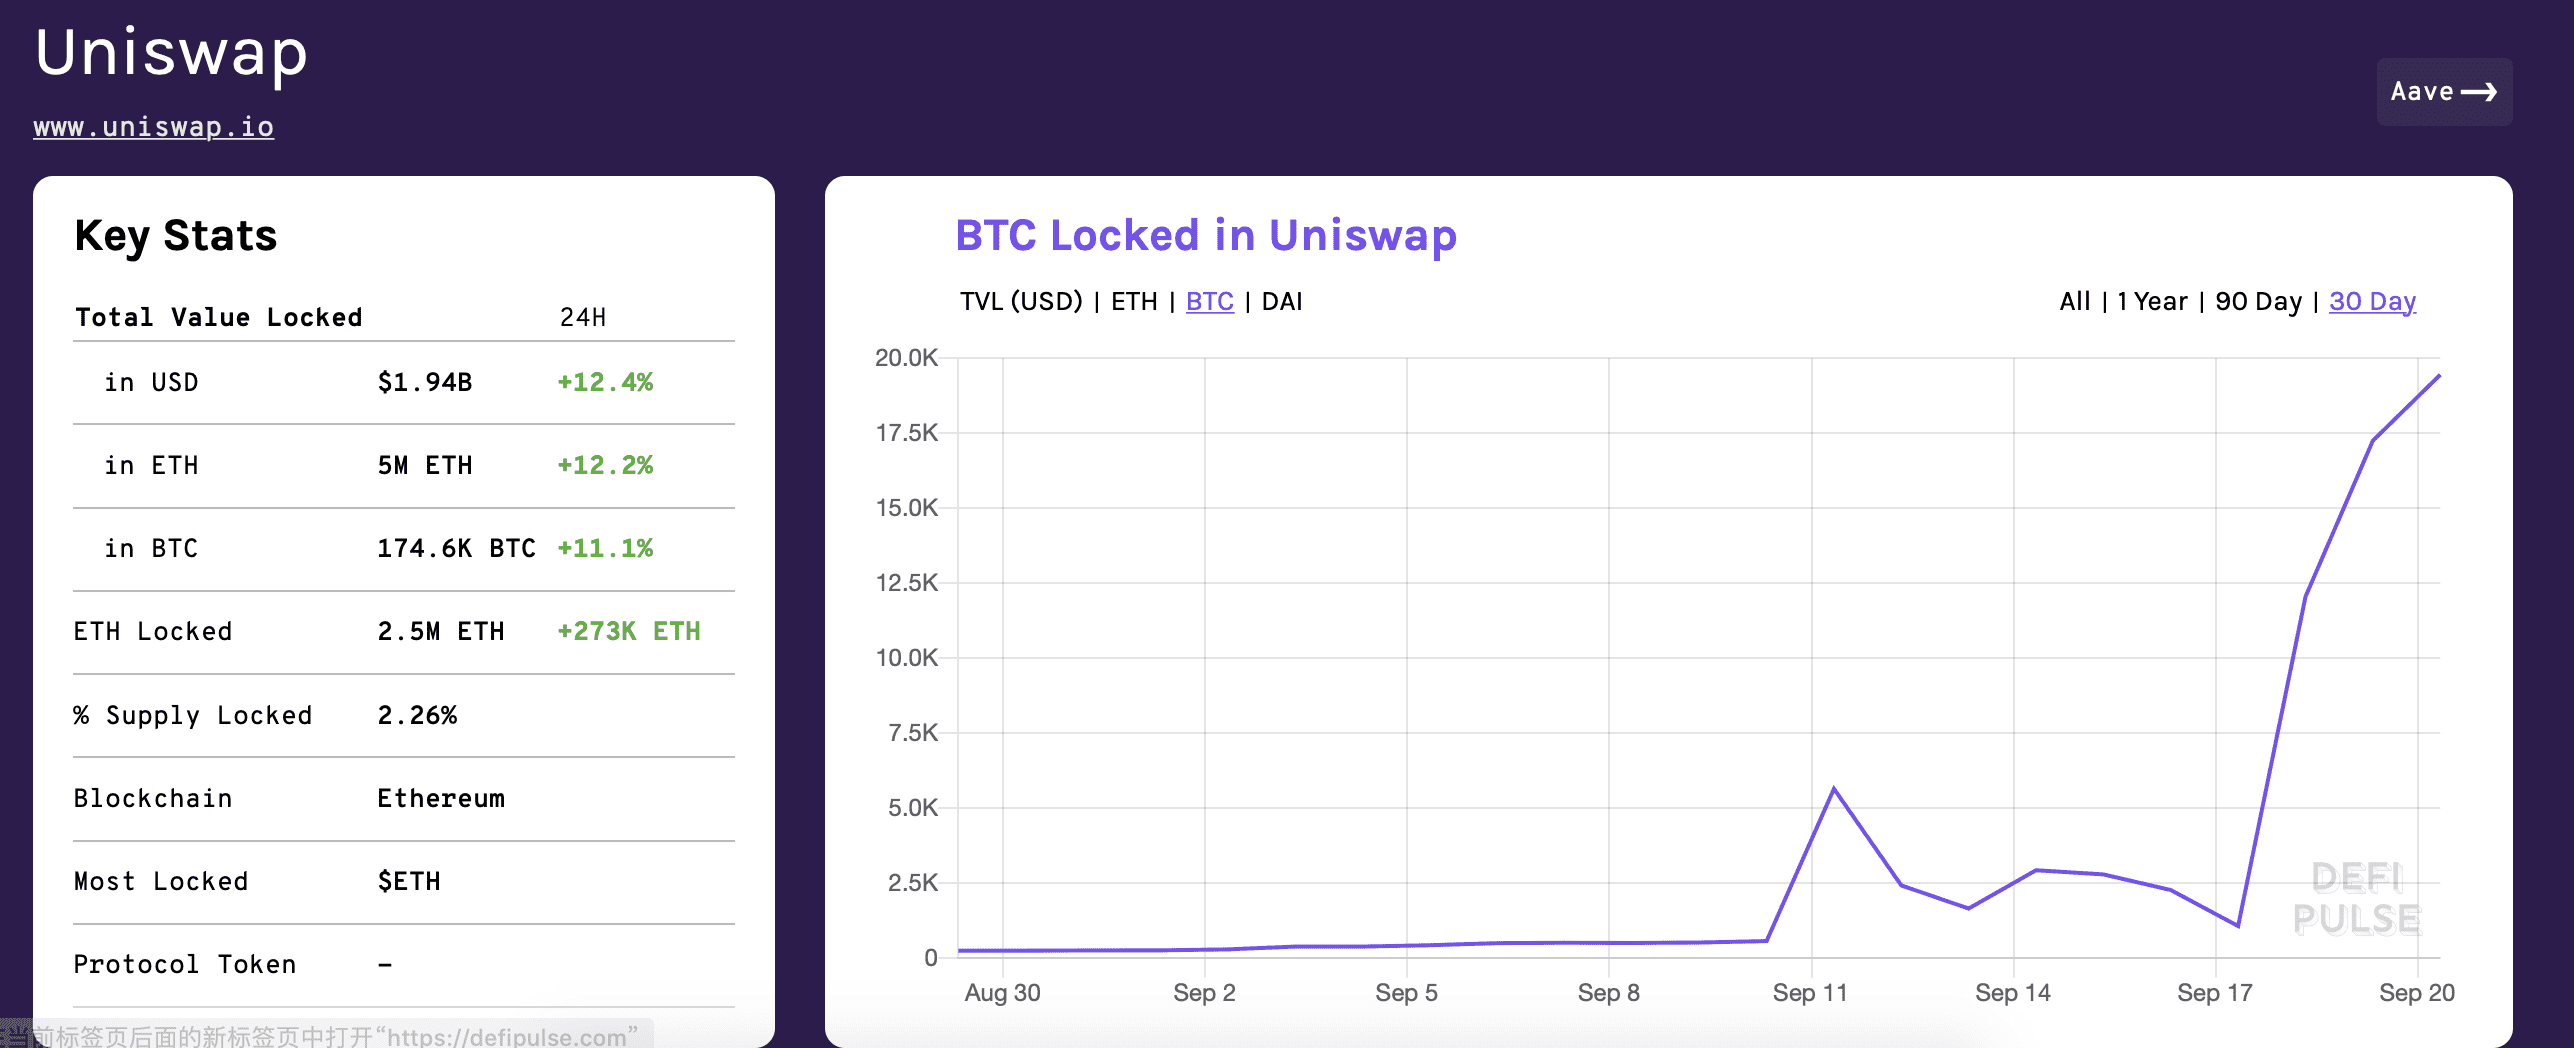Click the Uniswap page title
The image size is (2574, 1048).
[x=171, y=52]
